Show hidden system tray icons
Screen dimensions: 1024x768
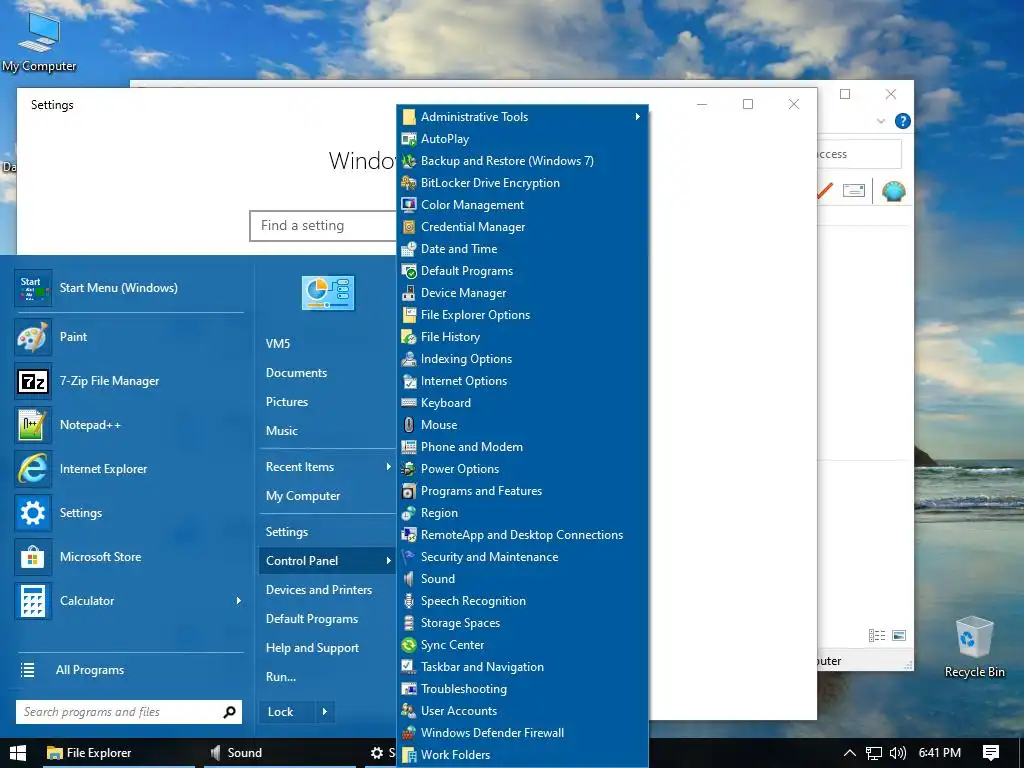(x=849, y=753)
